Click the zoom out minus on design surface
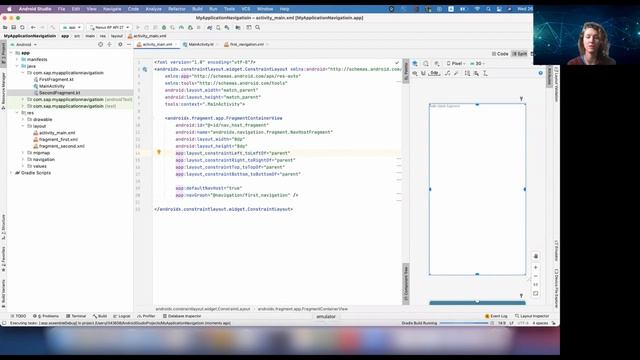 pyautogui.click(x=536, y=276)
